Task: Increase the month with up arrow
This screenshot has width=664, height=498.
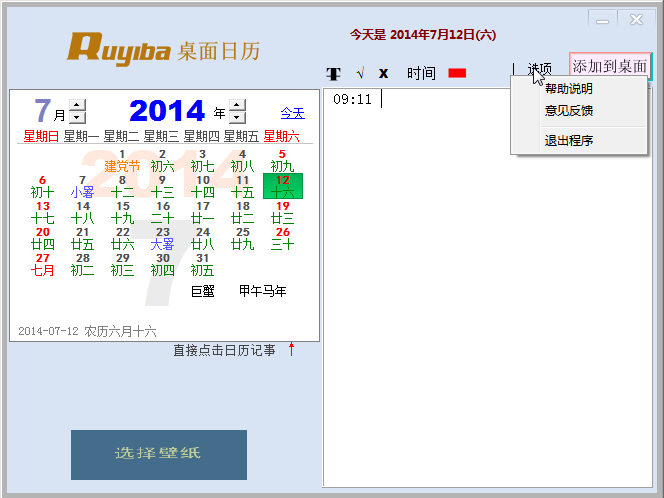Action: (77, 105)
